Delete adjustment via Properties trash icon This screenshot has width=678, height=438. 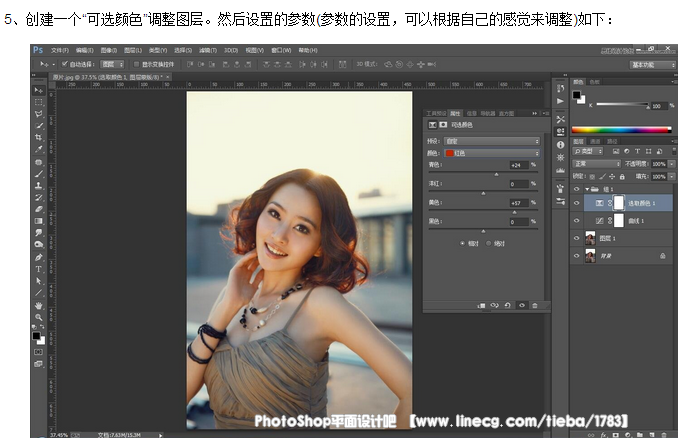tap(535, 305)
